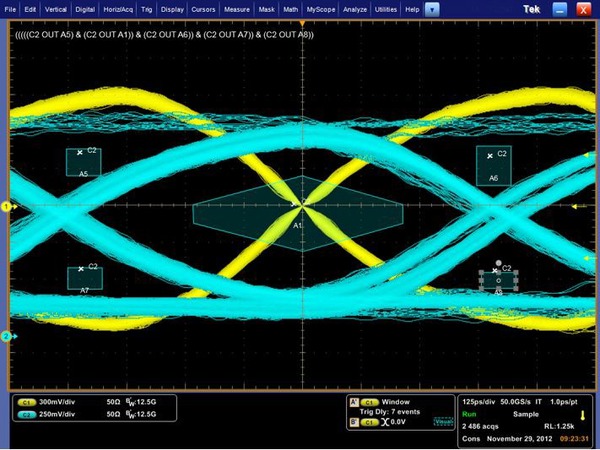The width and height of the screenshot is (600, 450).
Task: Toggle the Visual trigger indicator
Action: pos(433,423)
